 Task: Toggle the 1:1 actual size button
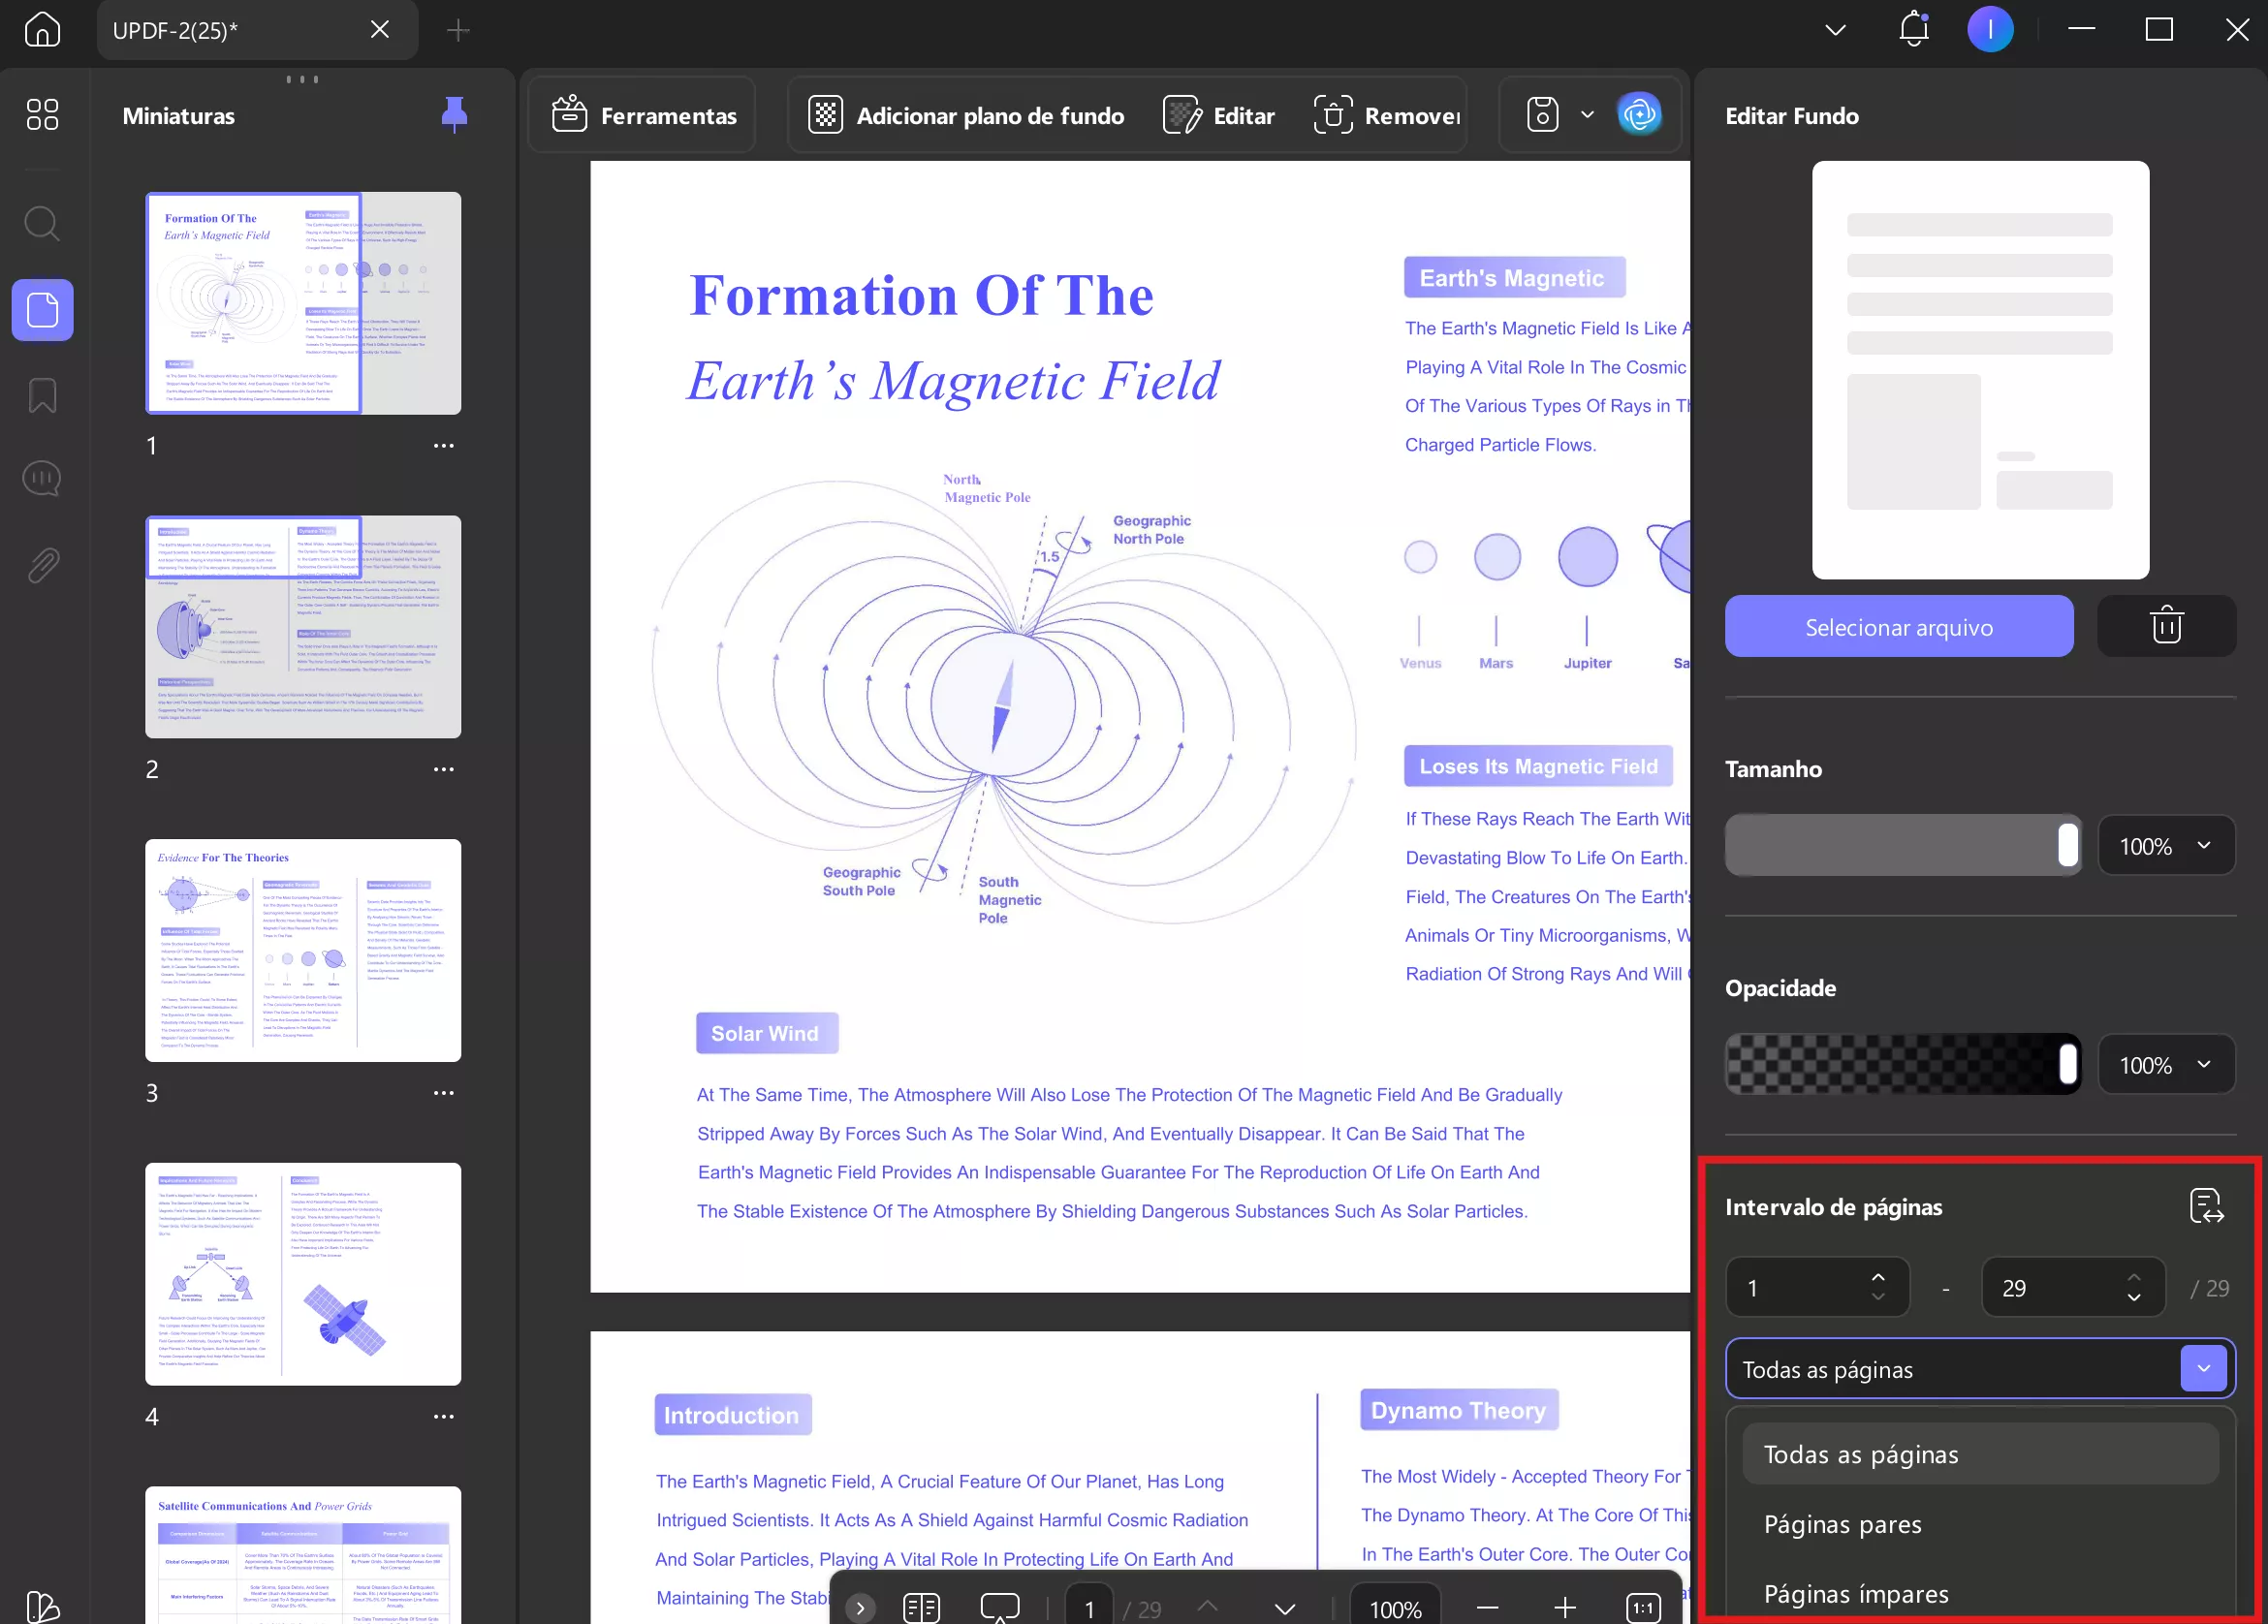(1643, 1607)
